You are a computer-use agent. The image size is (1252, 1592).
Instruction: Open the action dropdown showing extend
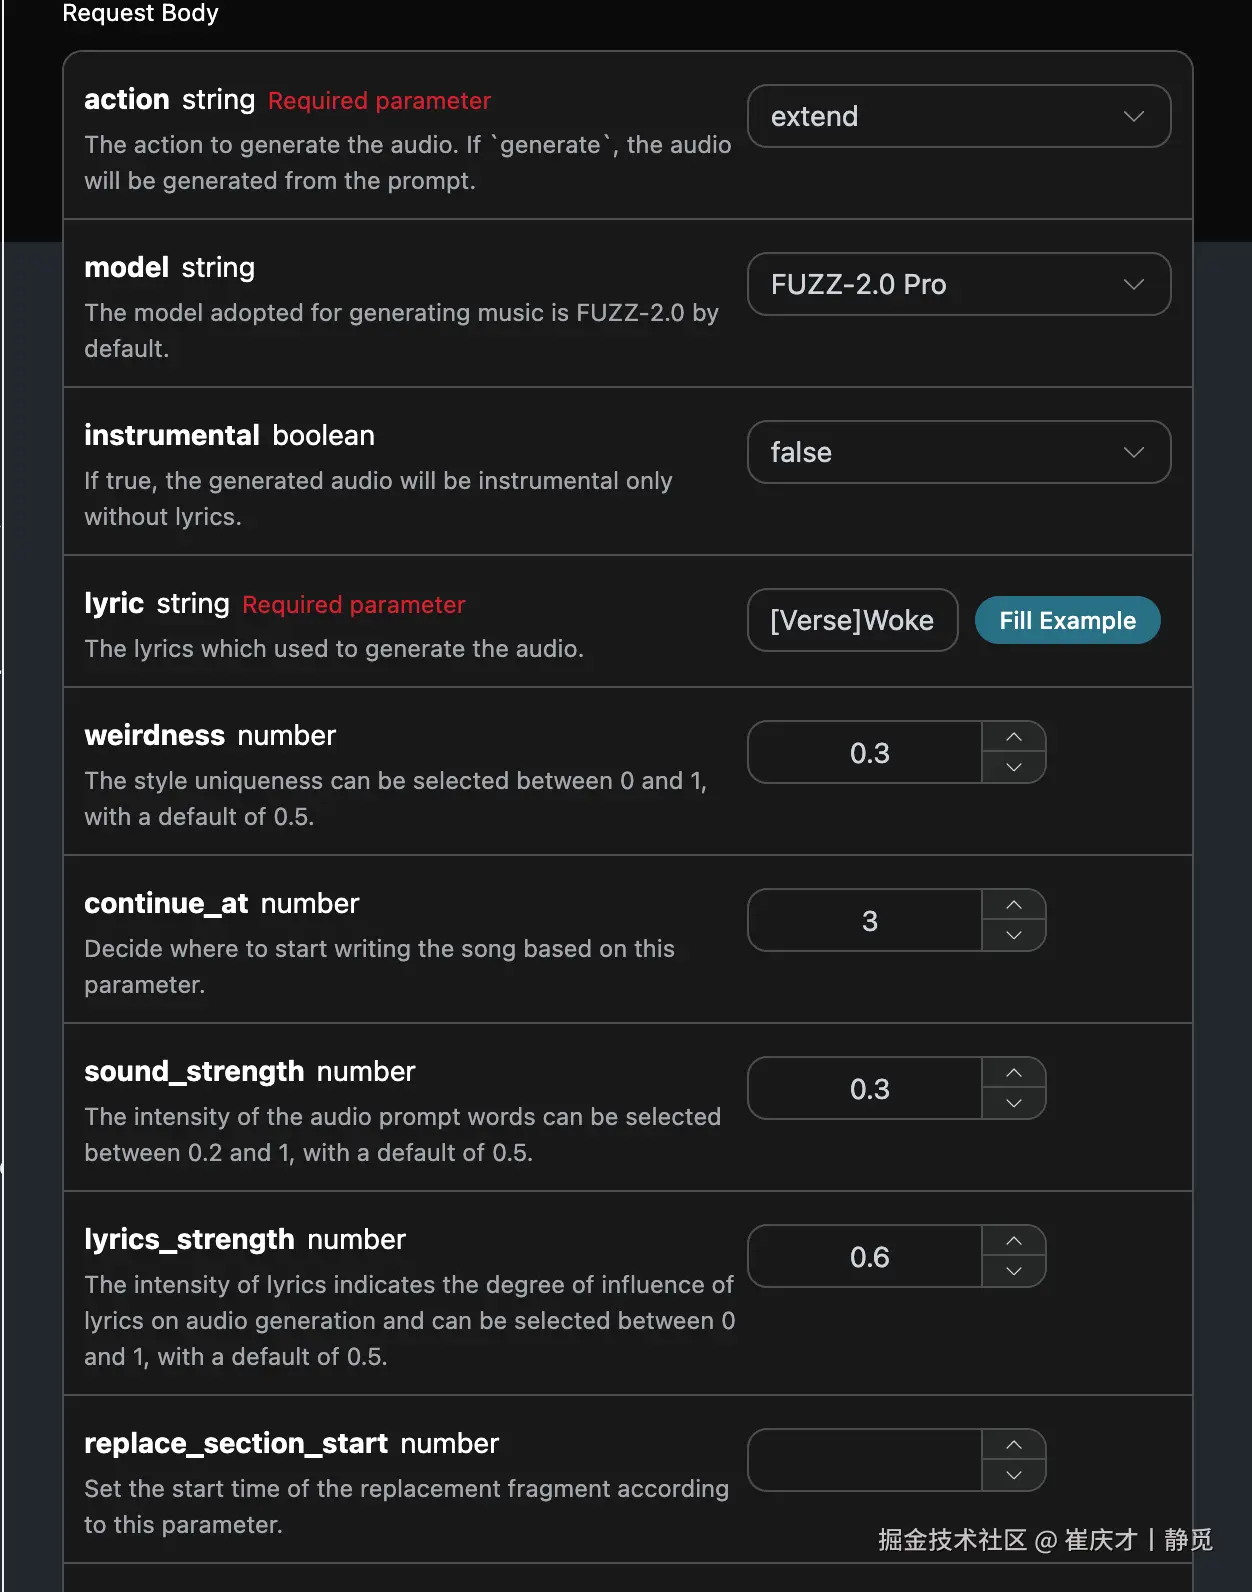pos(958,116)
